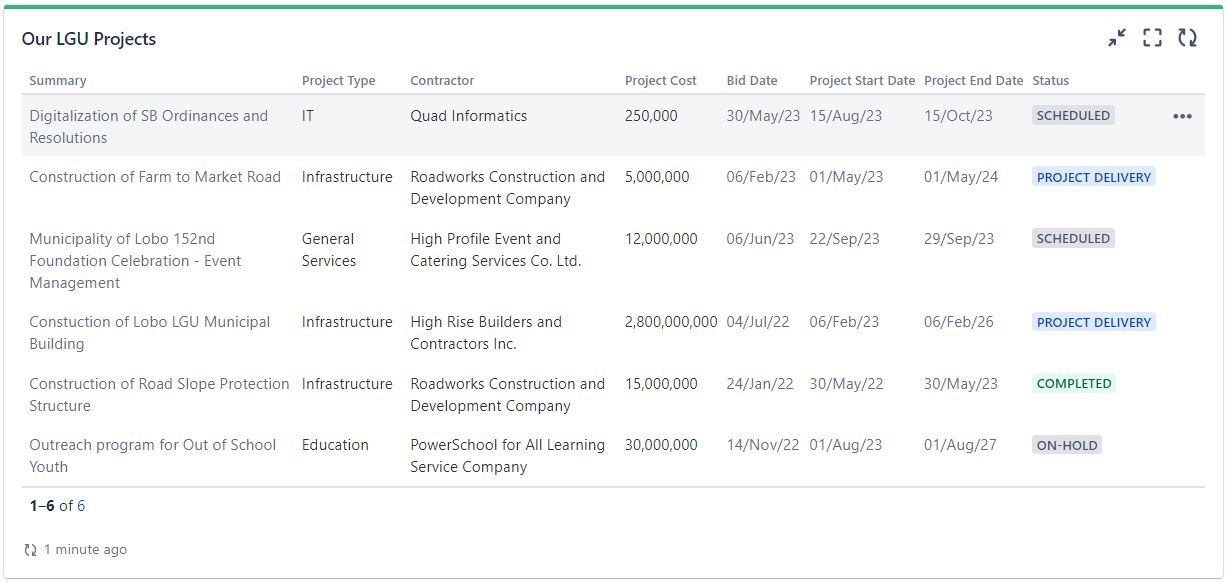
Task: Click PROJECT DELIVERY badge for Farm to Market Road
Action: point(1093,178)
